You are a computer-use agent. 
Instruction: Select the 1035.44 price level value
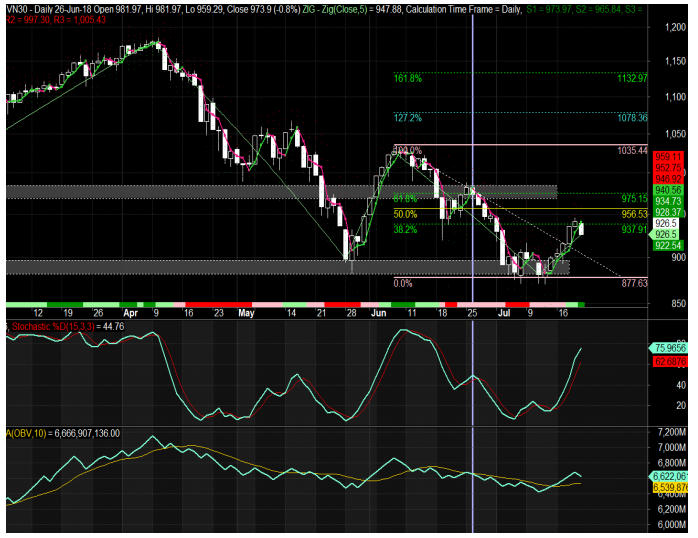point(632,150)
